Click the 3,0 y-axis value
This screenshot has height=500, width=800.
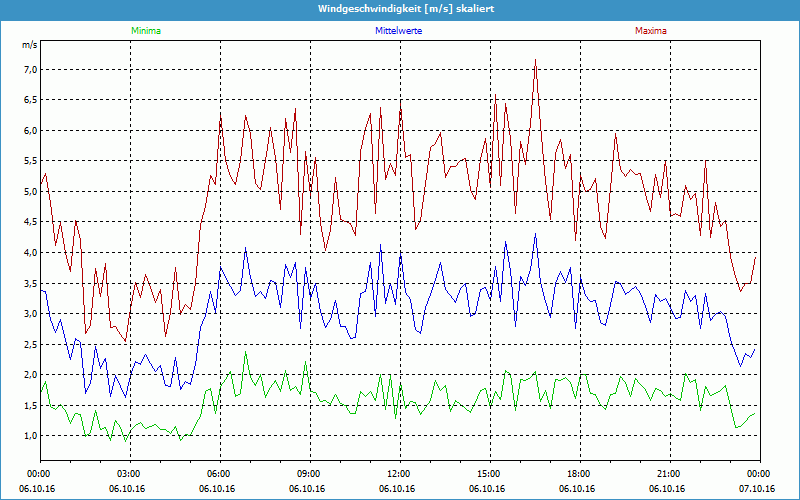pos(31,313)
